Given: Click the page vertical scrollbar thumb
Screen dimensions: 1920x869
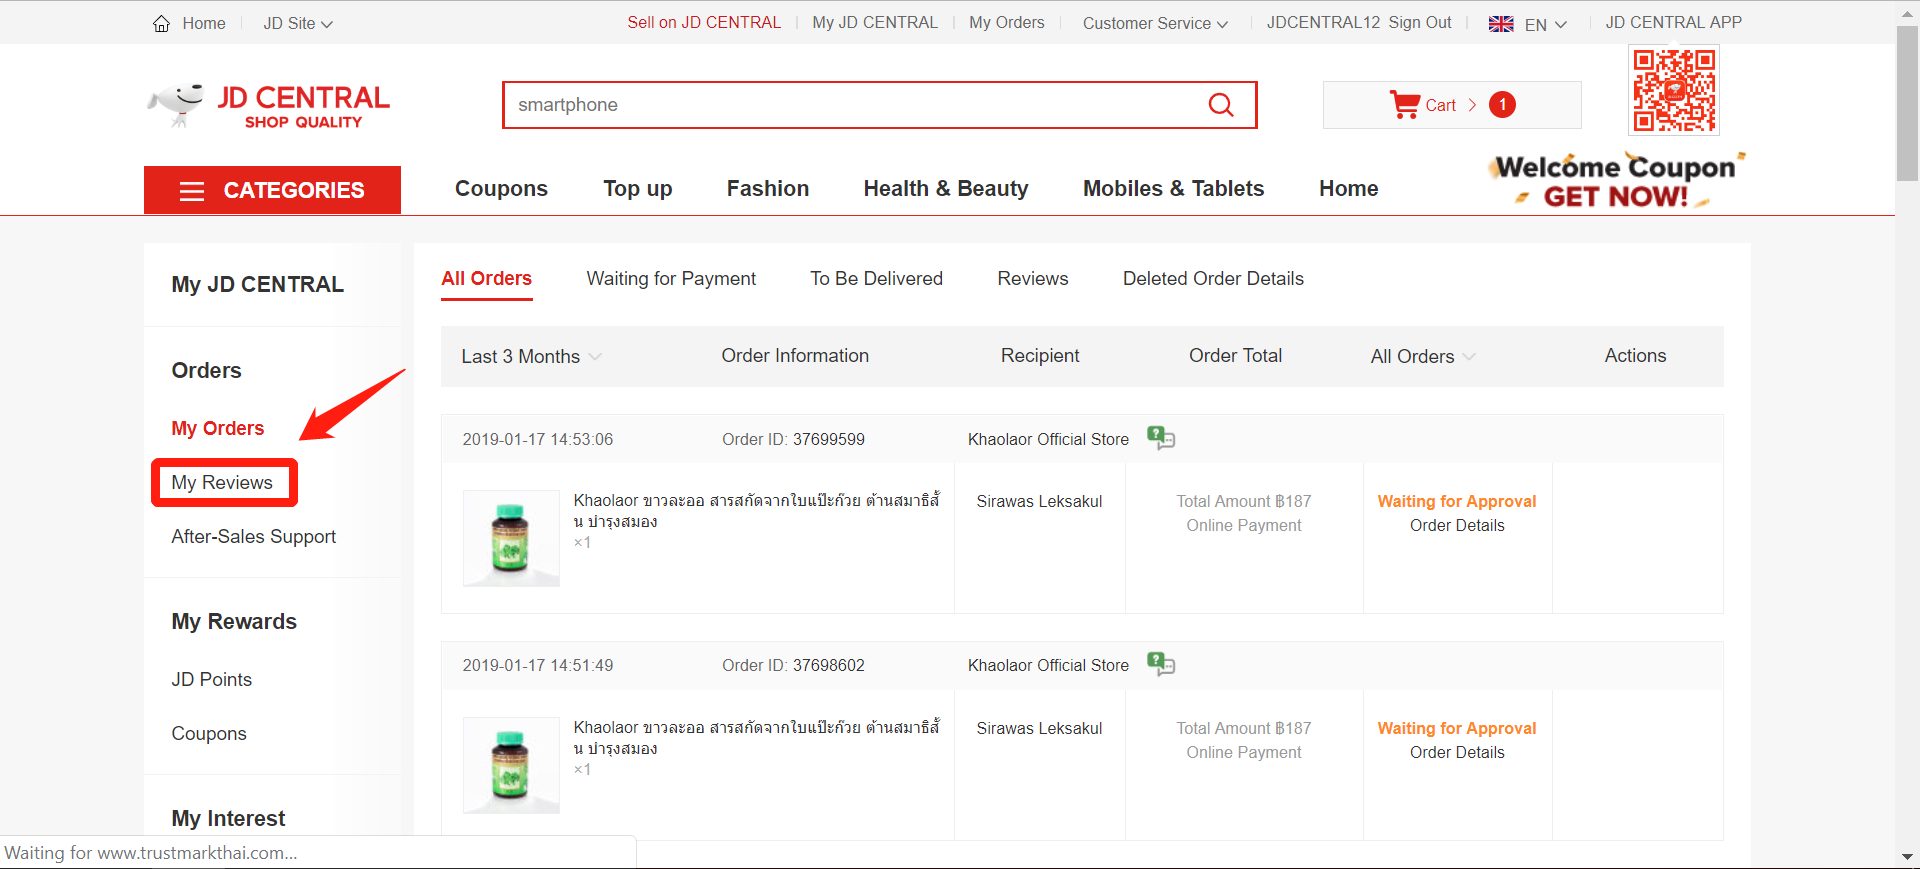Looking at the screenshot, I should 1907,104.
